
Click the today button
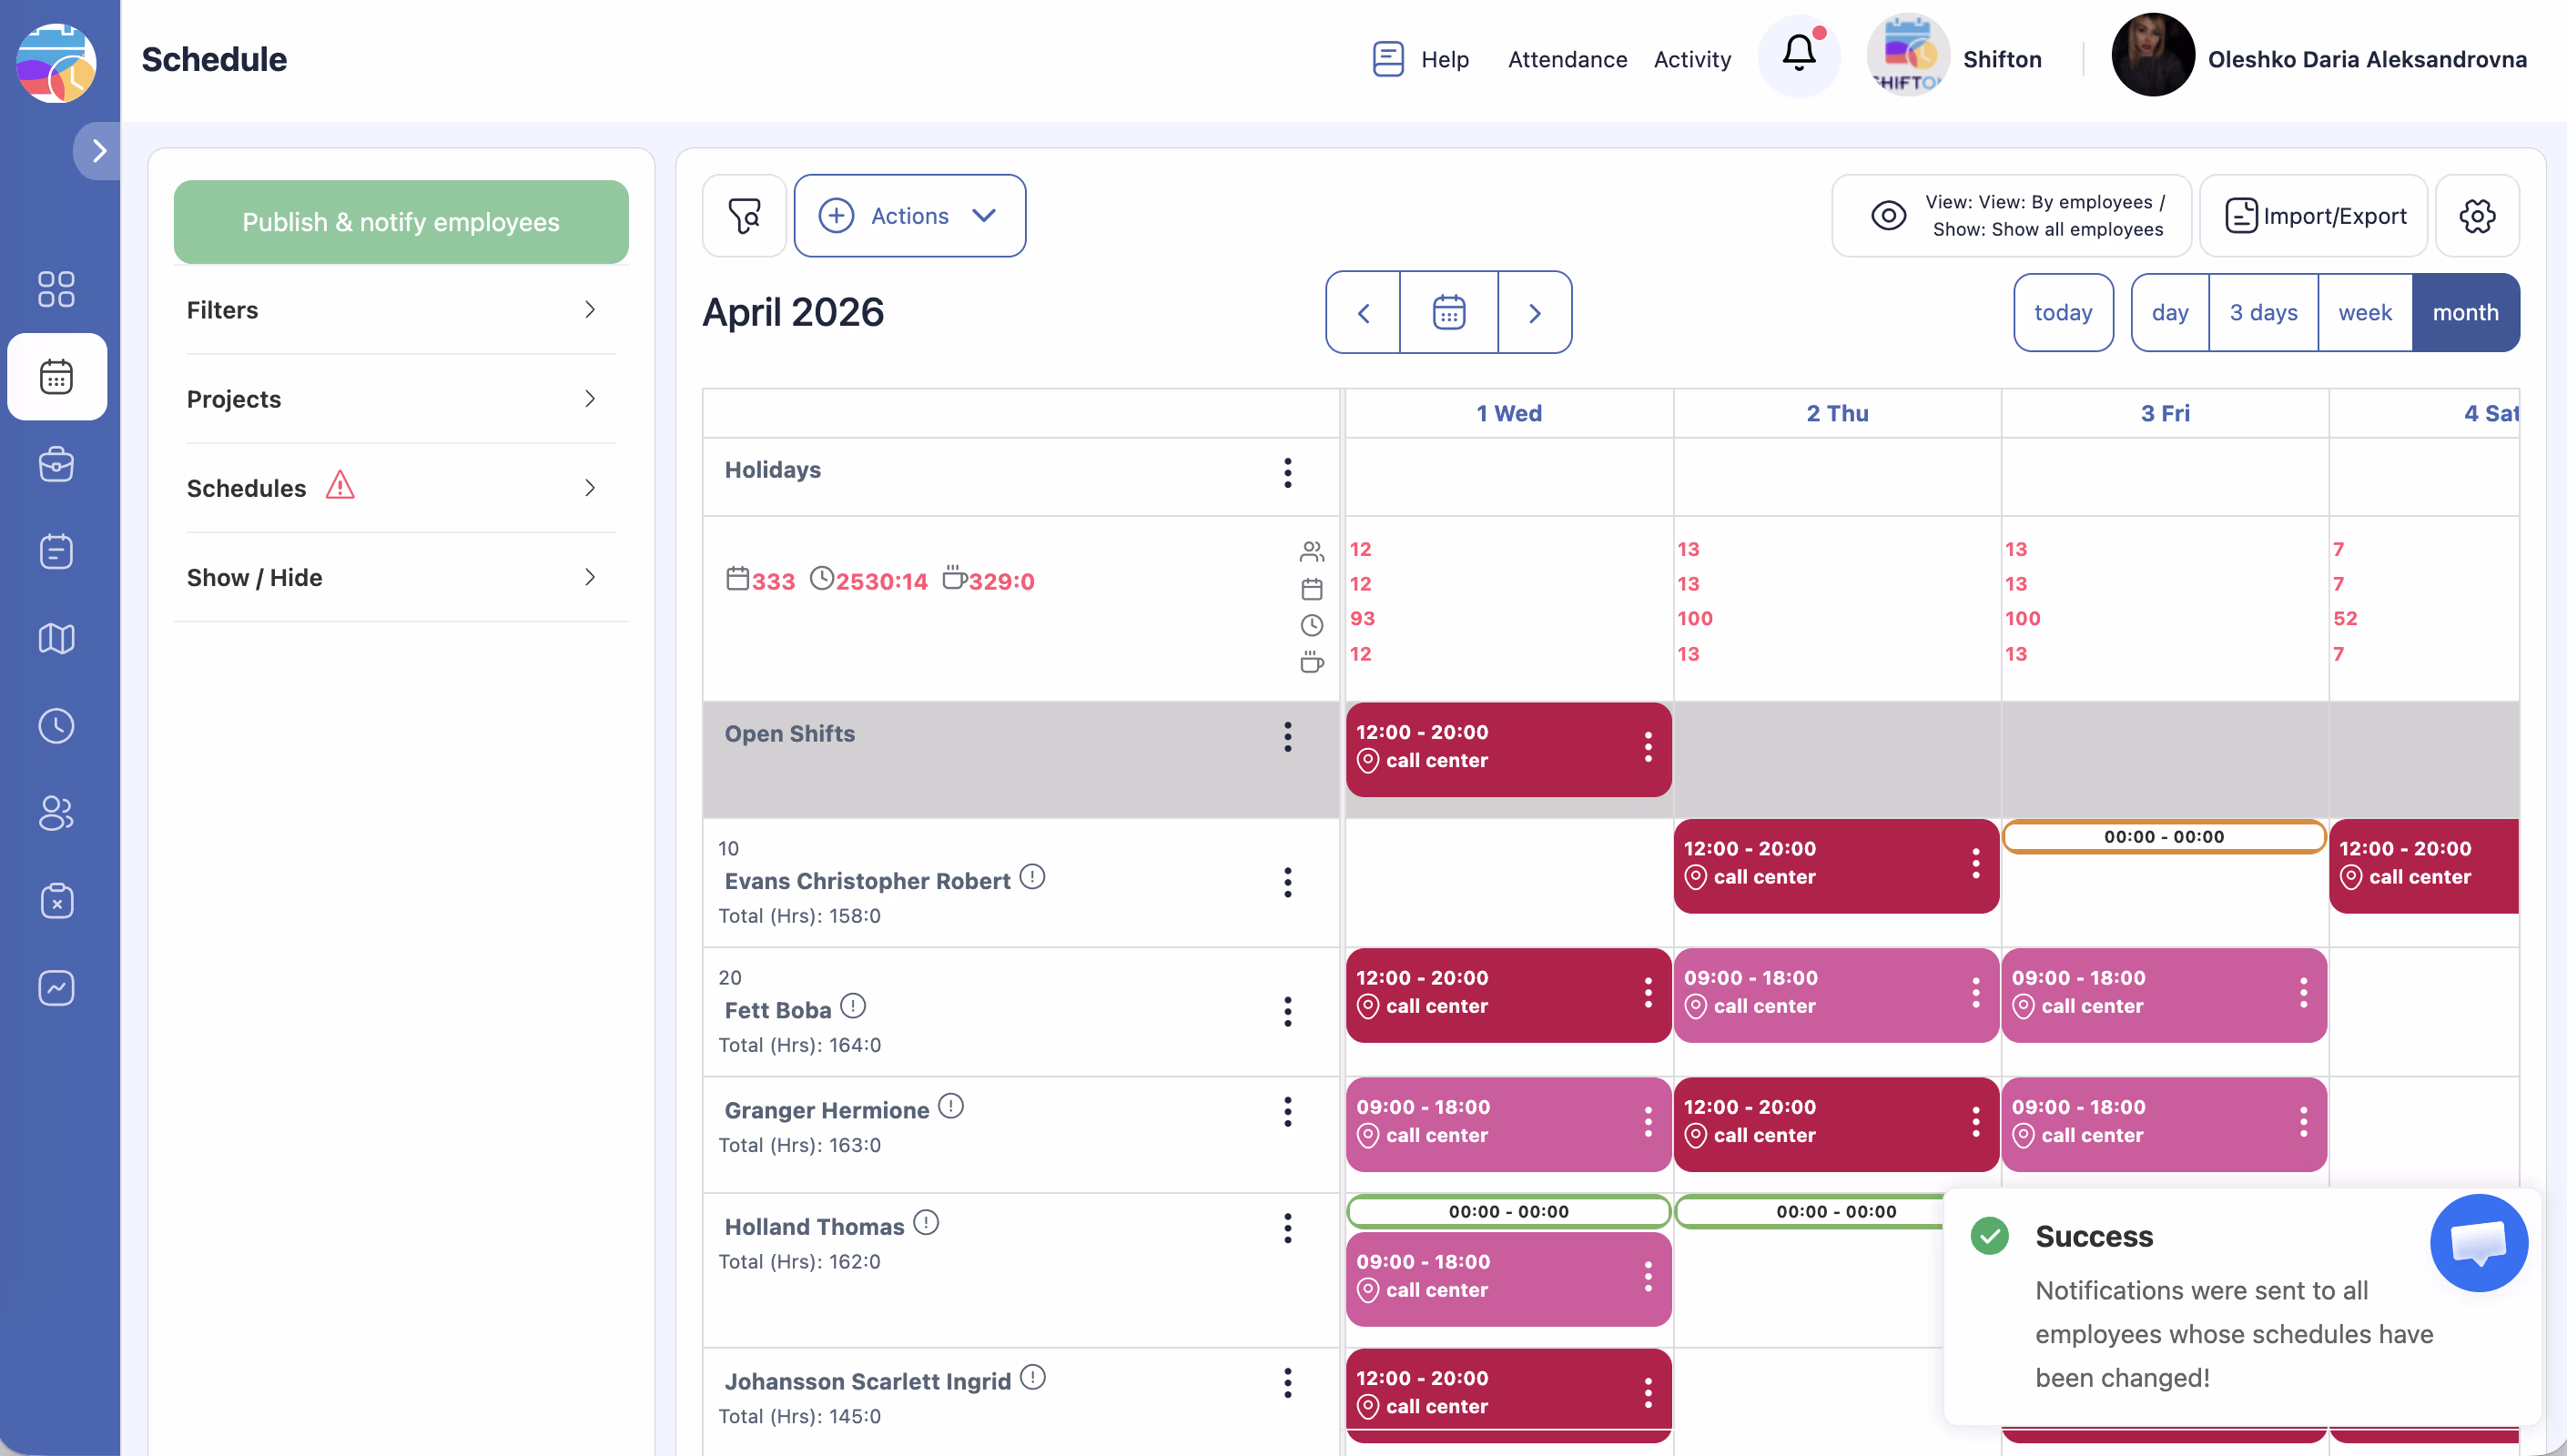2062,313
